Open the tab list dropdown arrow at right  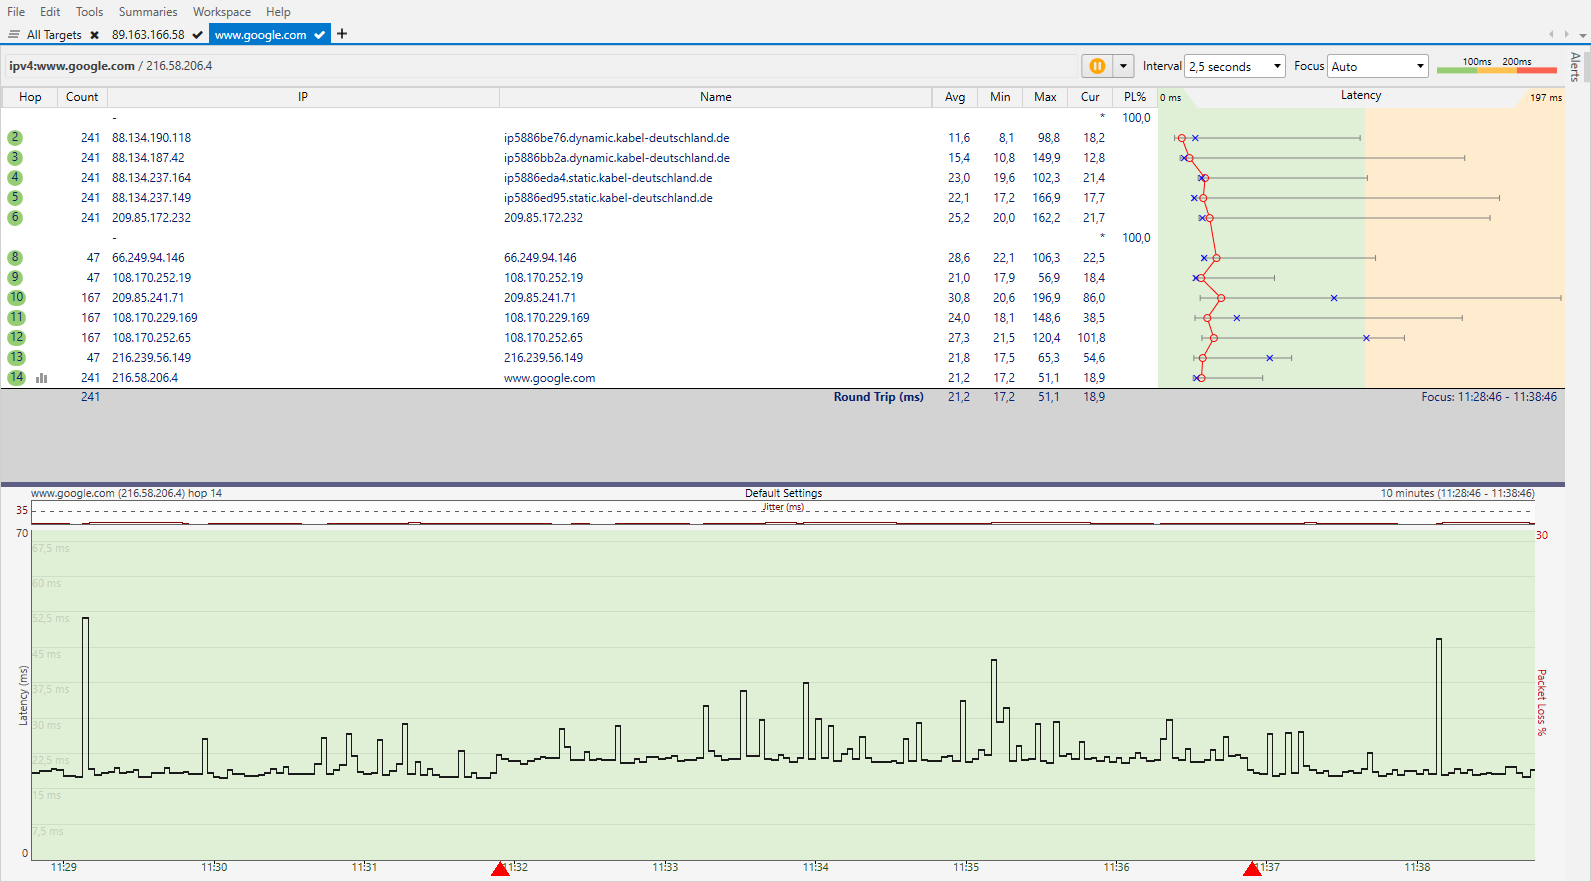click(x=1582, y=34)
